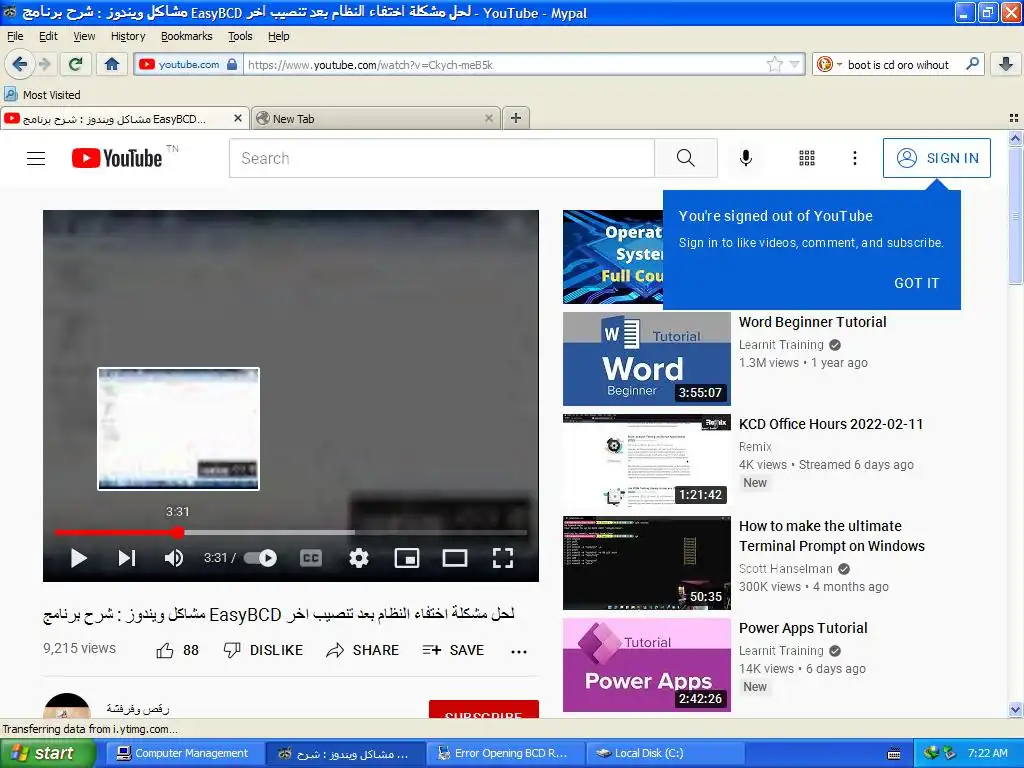Image resolution: width=1024 pixels, height=768 pixels.
Task: Click the video progress bar scrubber handle
Action: pos(178,533)
